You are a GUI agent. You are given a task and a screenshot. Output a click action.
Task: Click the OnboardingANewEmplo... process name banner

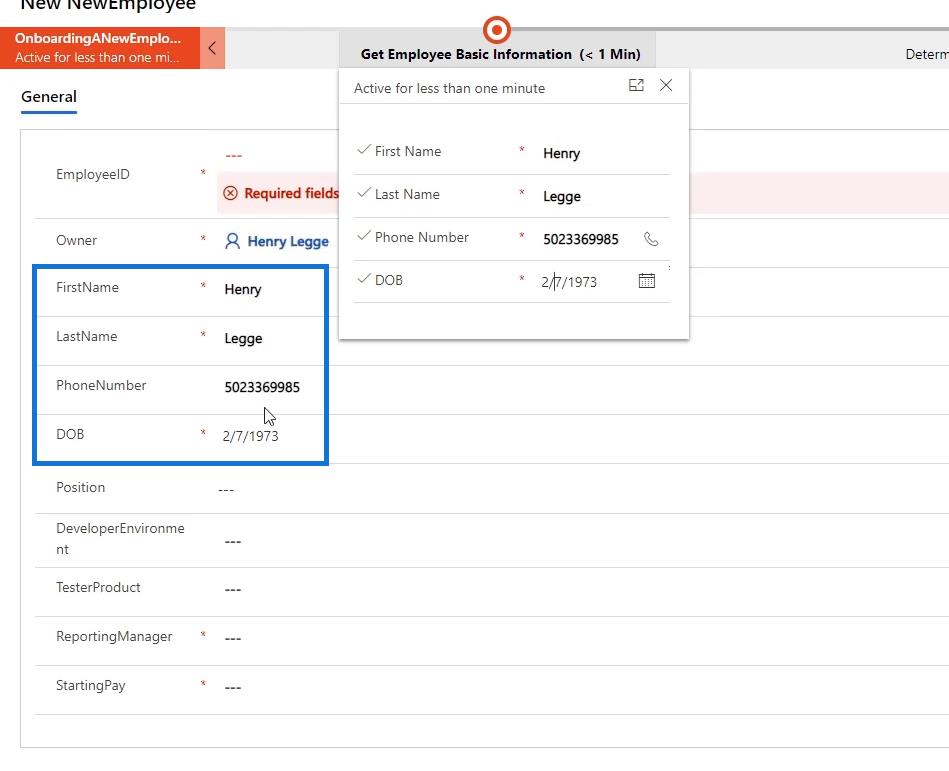(x=100, y=48)
